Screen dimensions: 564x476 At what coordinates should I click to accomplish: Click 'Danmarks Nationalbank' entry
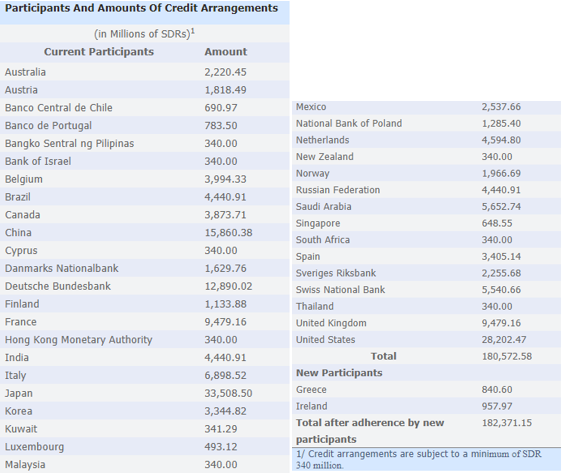pos(62,268)
